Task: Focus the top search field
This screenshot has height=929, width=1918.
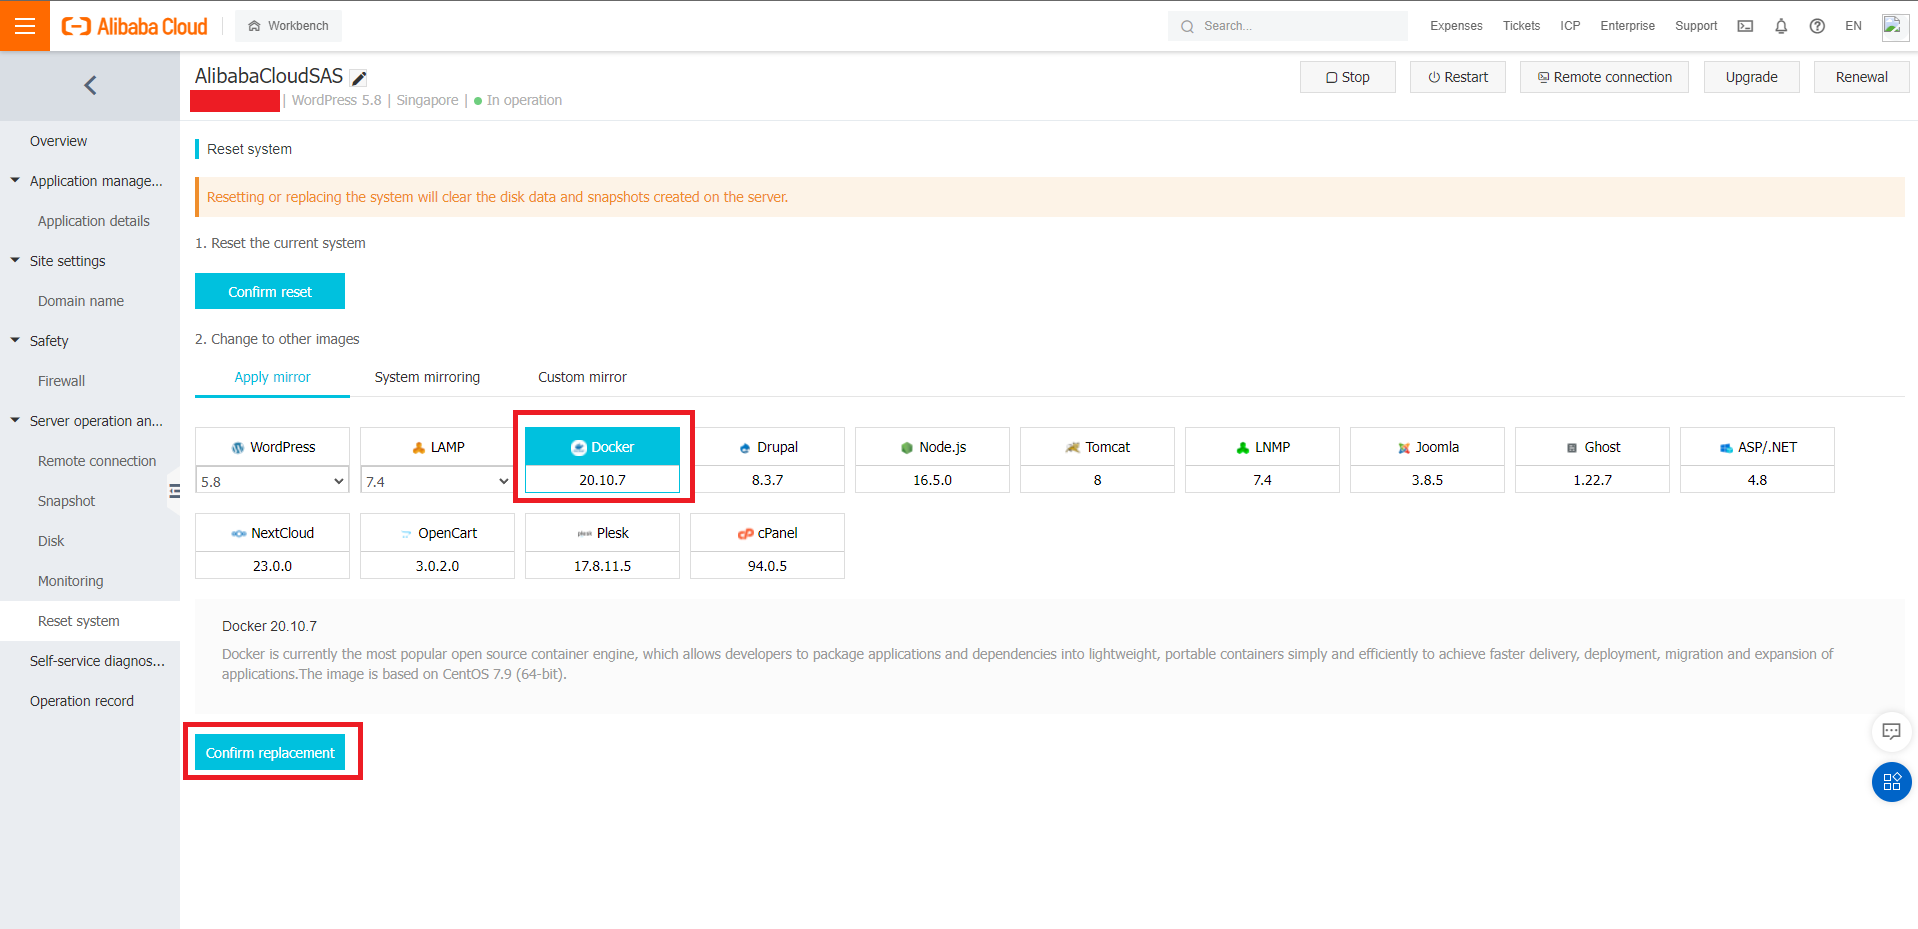Action: coord(1288,26)
